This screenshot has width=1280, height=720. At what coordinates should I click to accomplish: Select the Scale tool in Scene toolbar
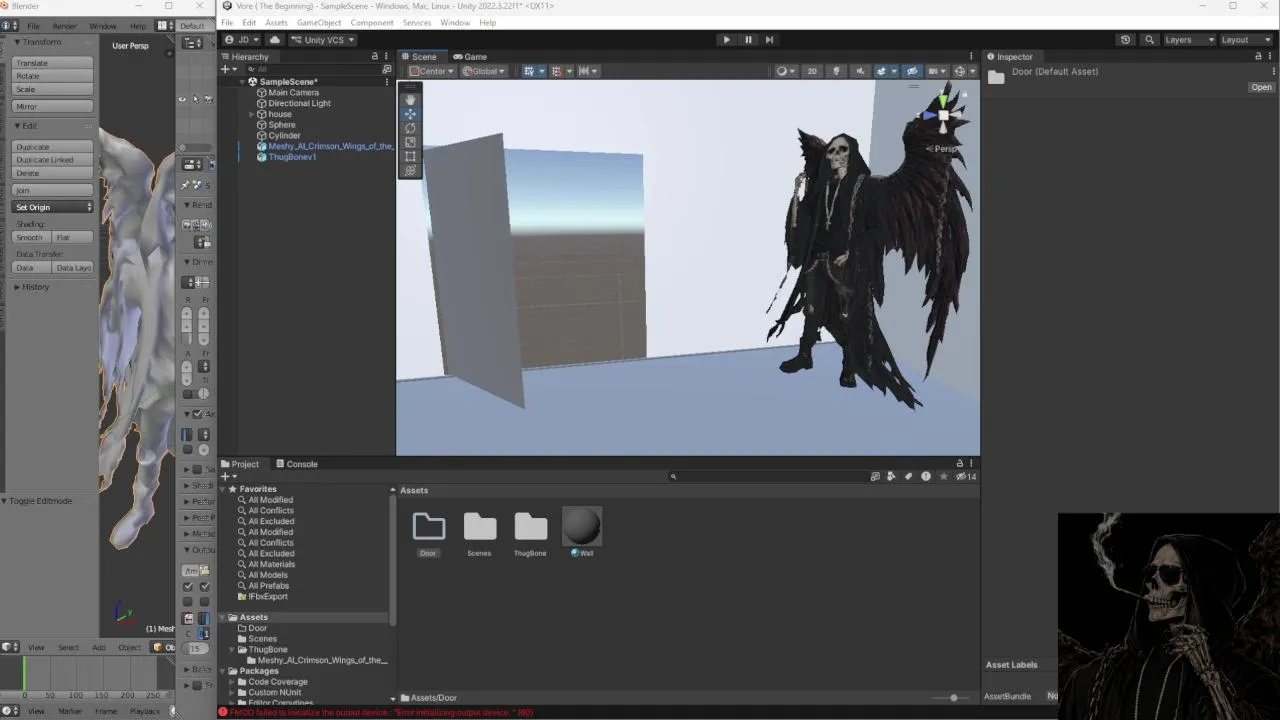[x=410, y=142]
